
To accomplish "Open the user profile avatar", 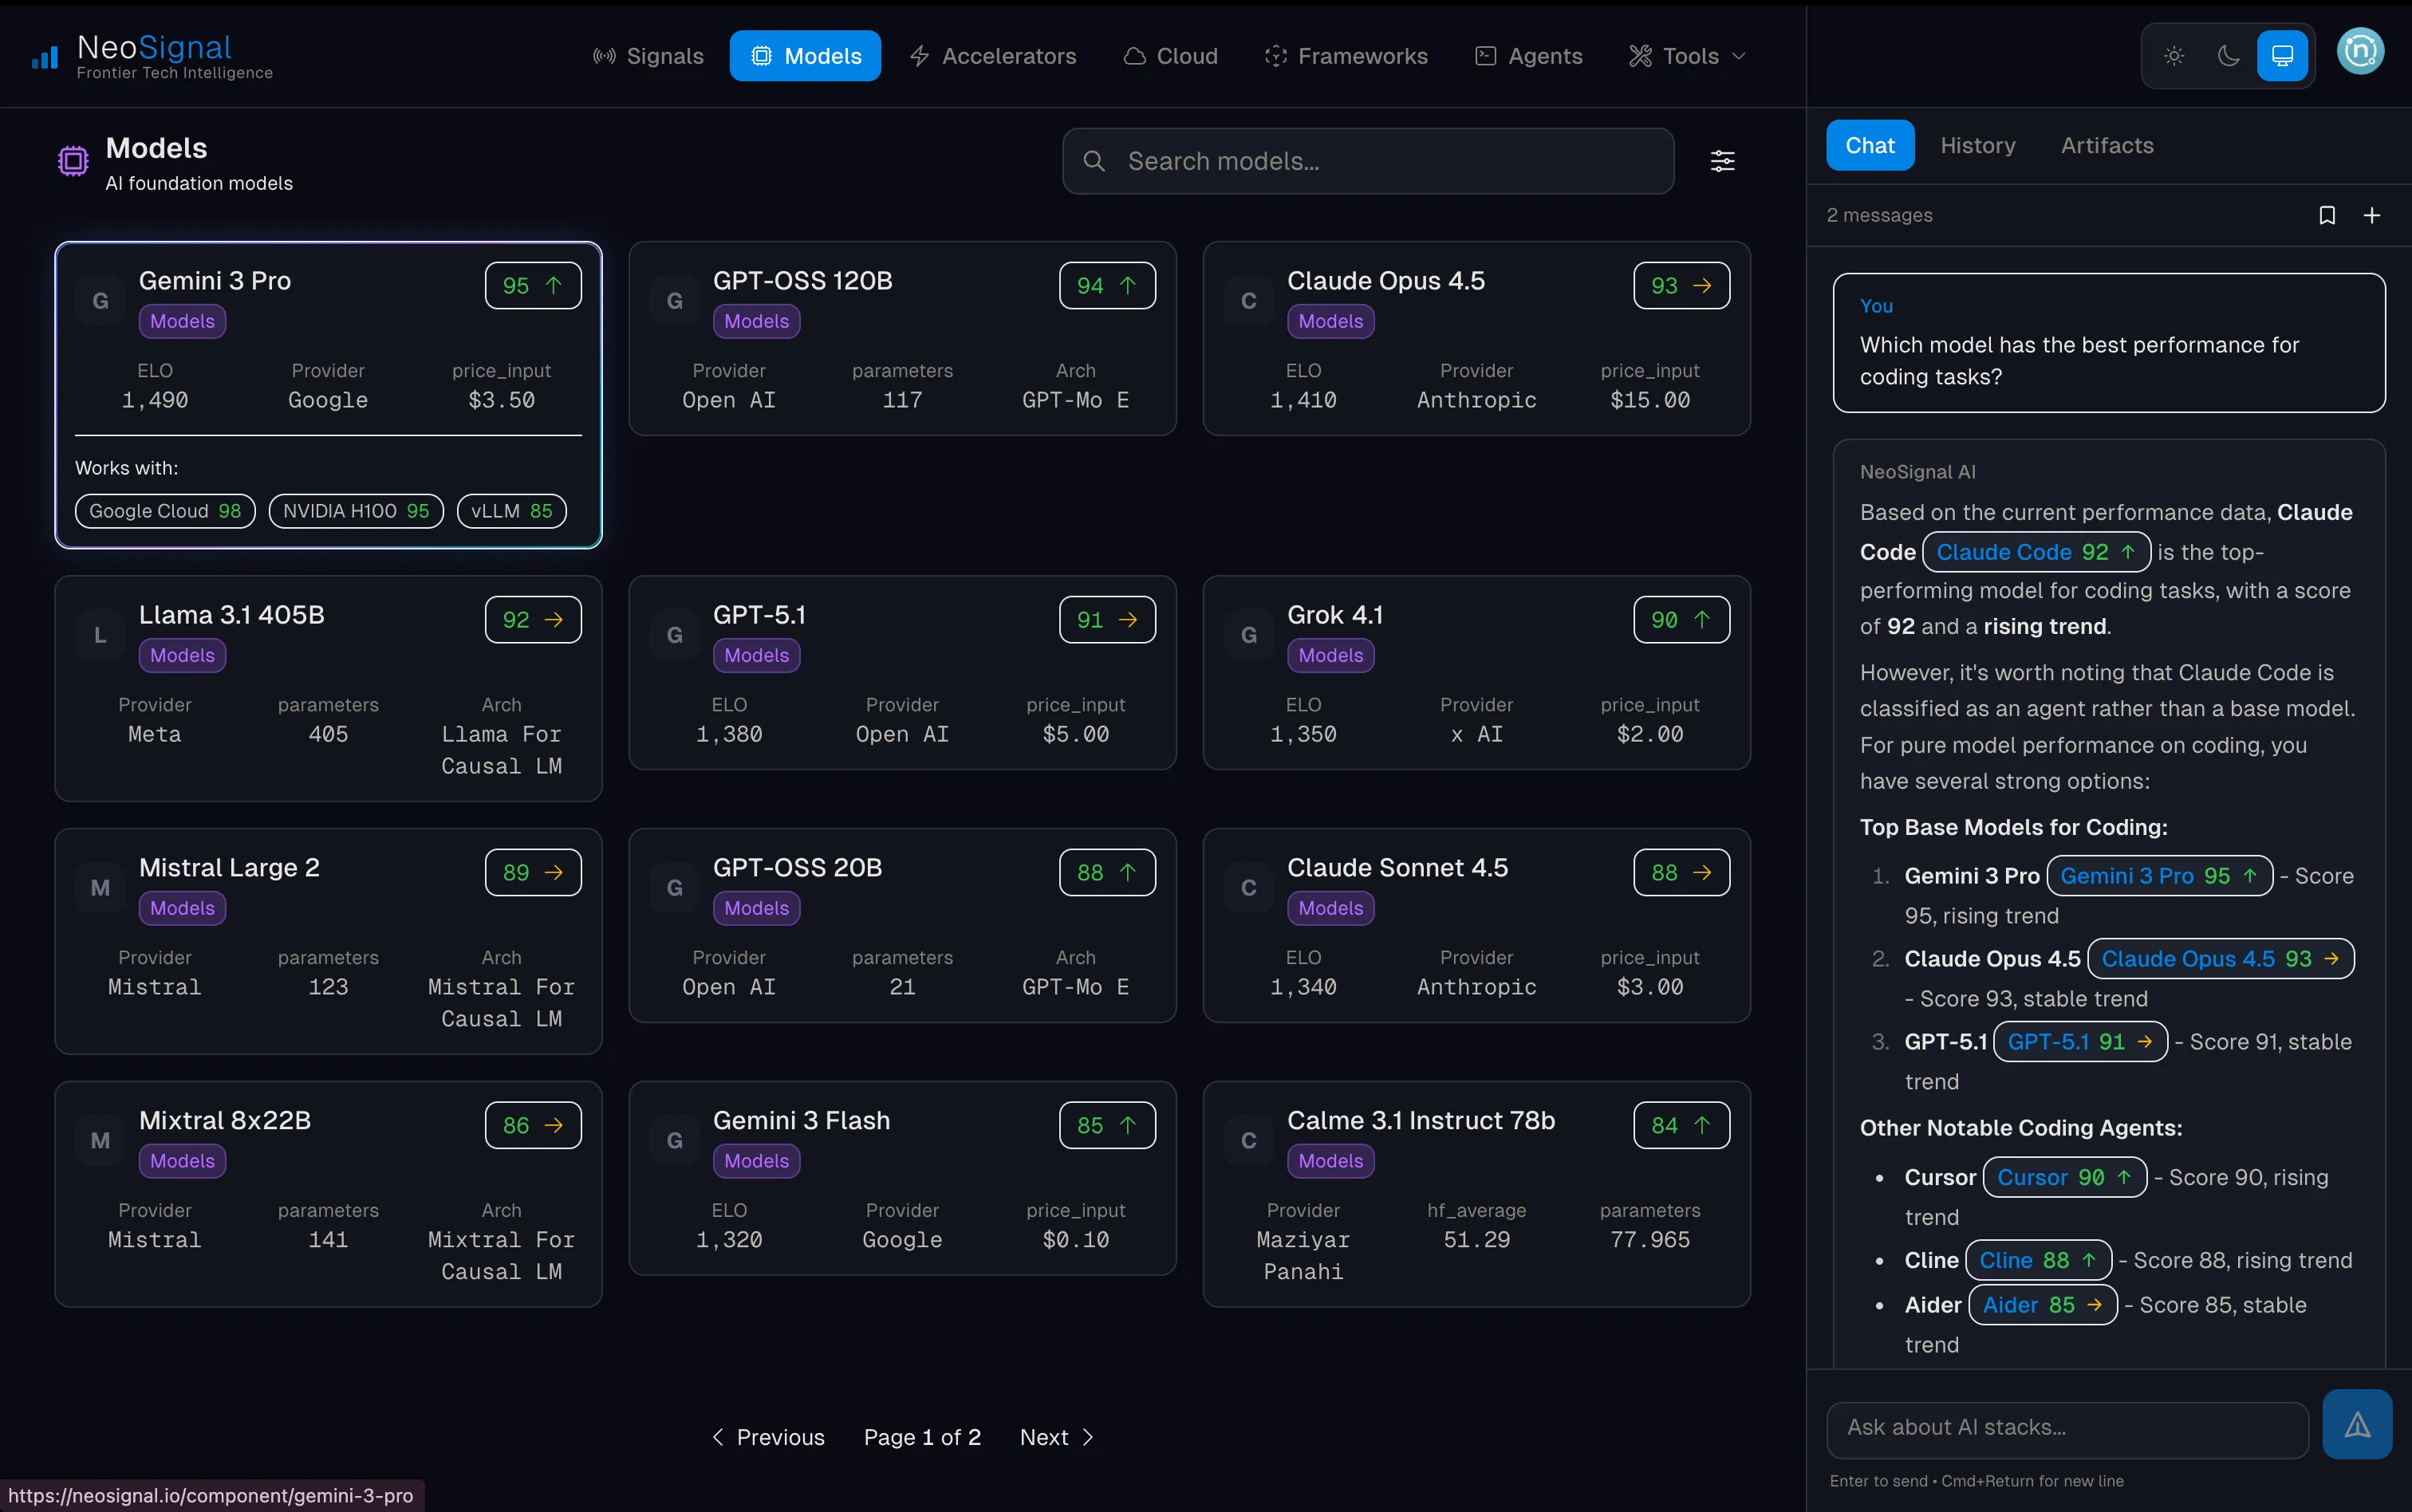I will [x=2360, y=52].
